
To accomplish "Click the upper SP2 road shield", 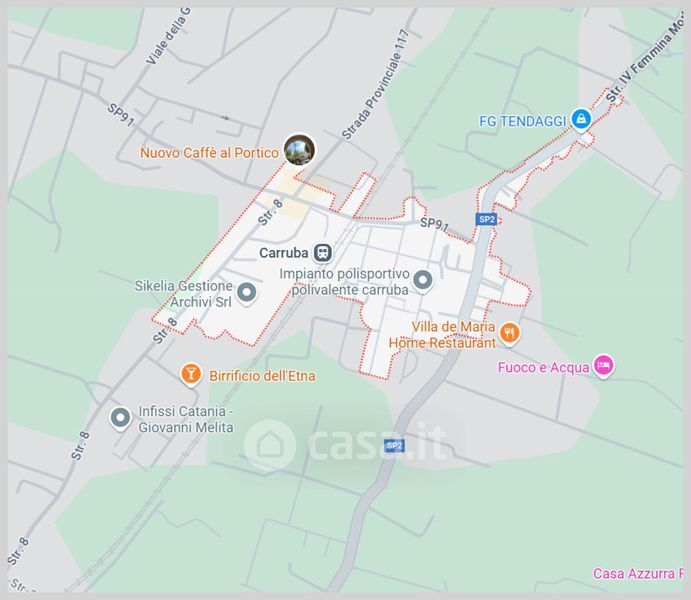I will point(487,219).
